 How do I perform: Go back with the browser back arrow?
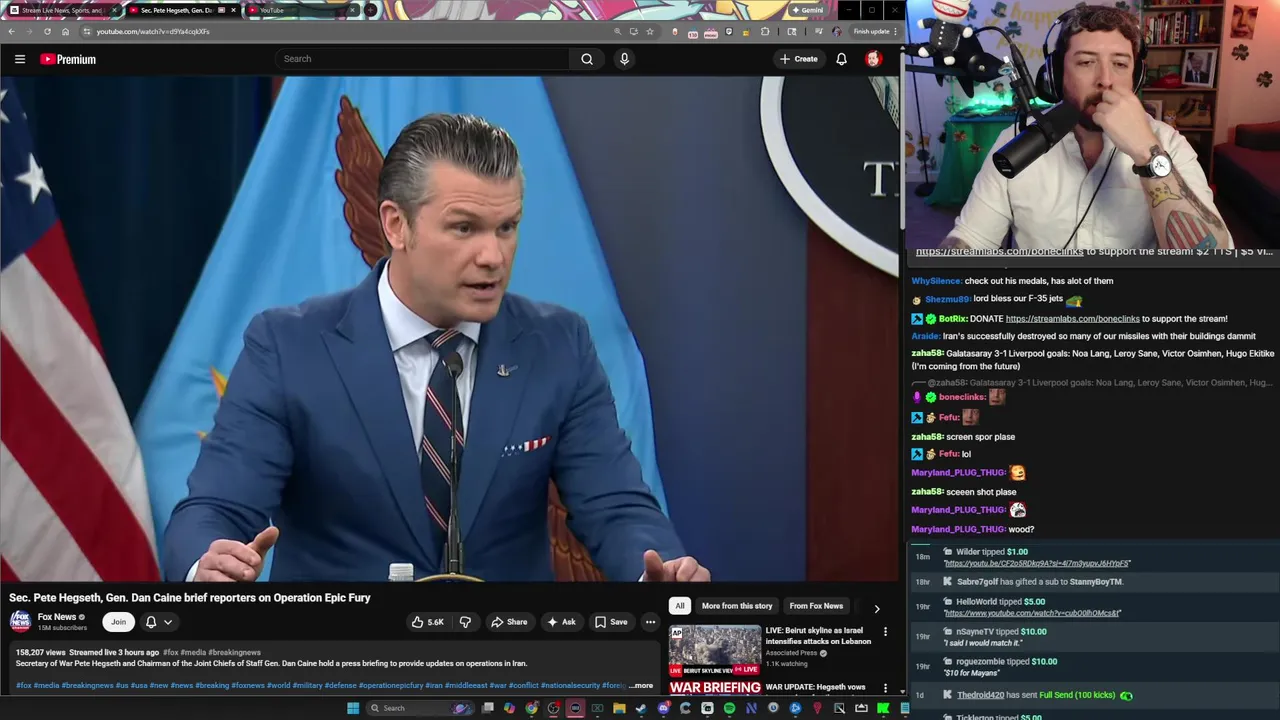(11, 31)
